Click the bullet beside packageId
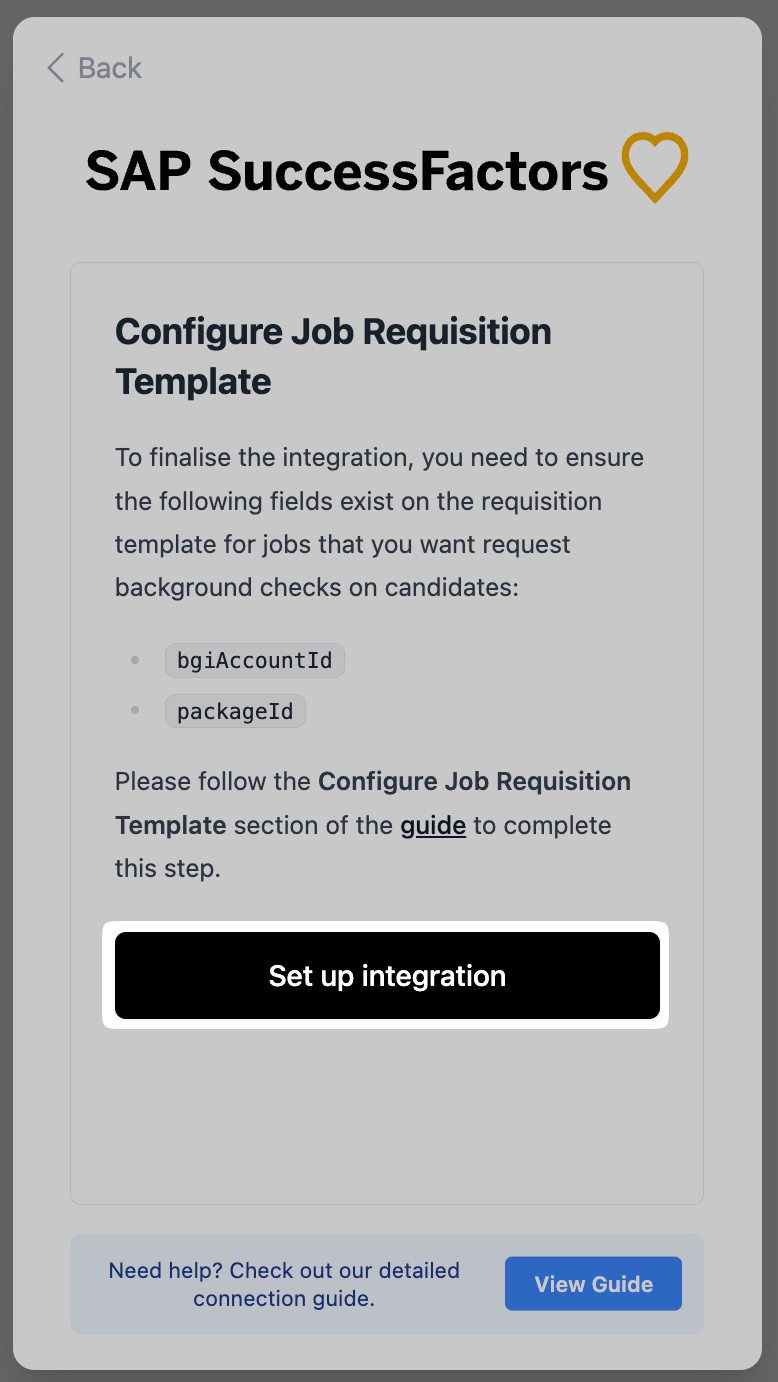This screenshot has height=1382, width=778. pyautogui.click(x=135, y=711)
